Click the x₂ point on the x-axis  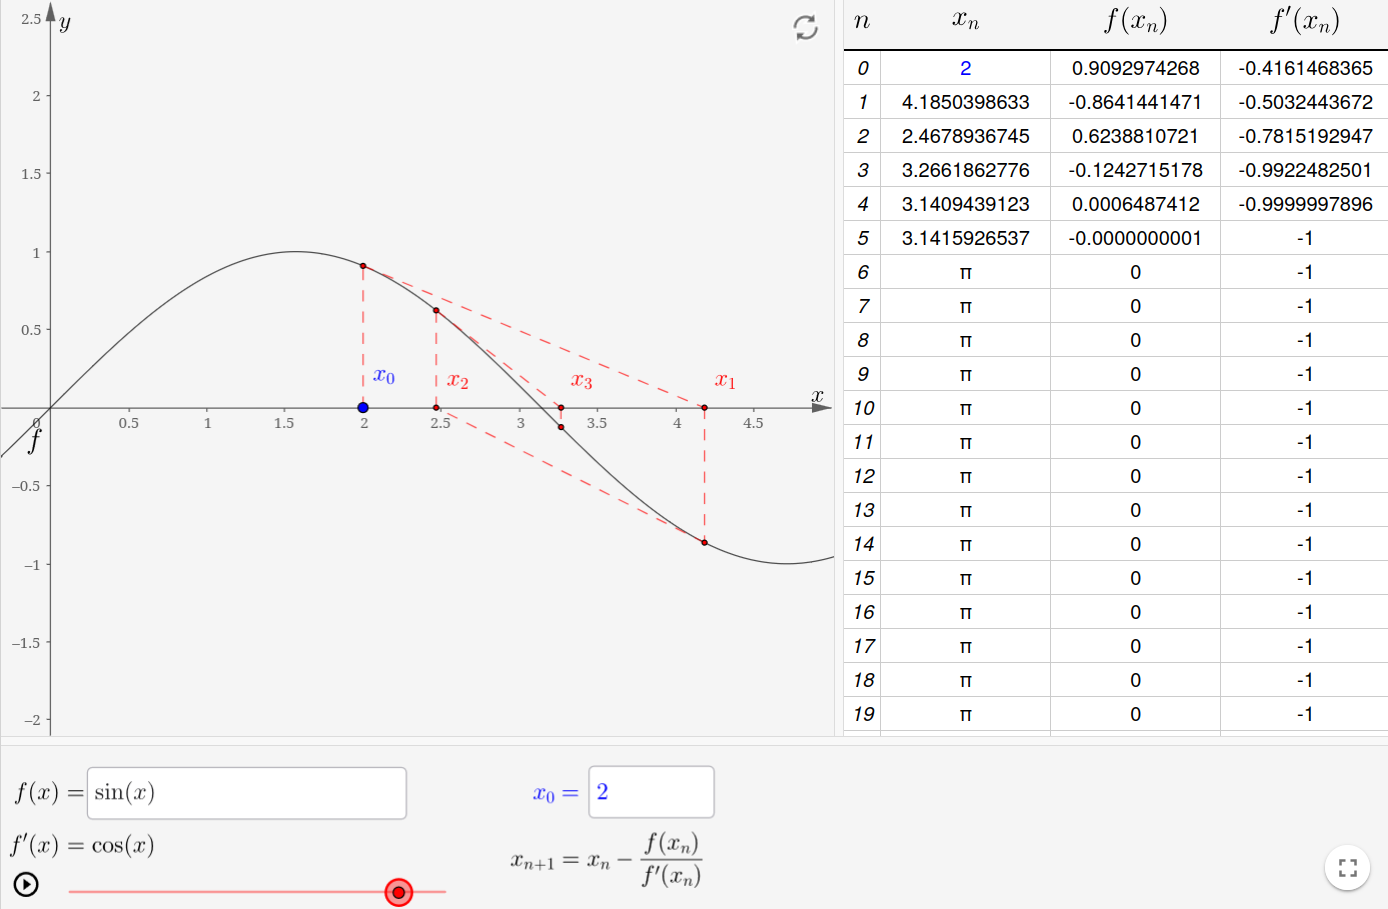[436, 408]
